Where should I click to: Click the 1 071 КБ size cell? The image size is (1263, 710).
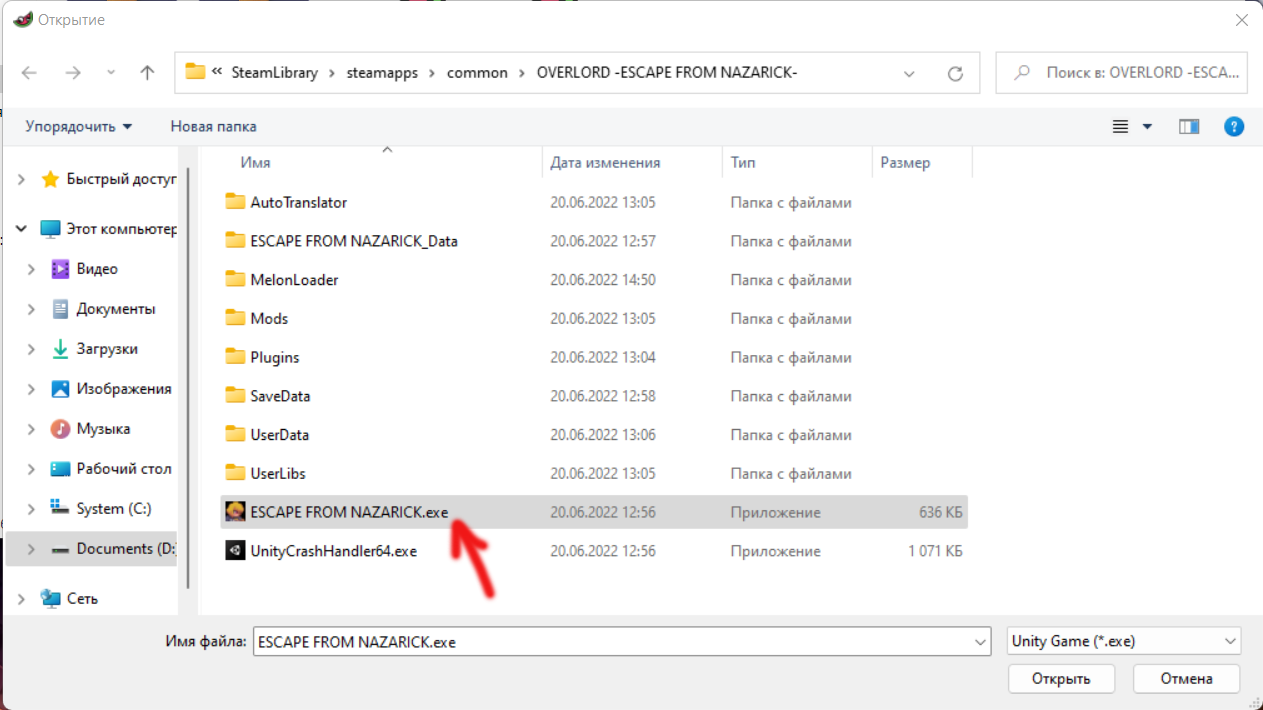pos(935,551)
